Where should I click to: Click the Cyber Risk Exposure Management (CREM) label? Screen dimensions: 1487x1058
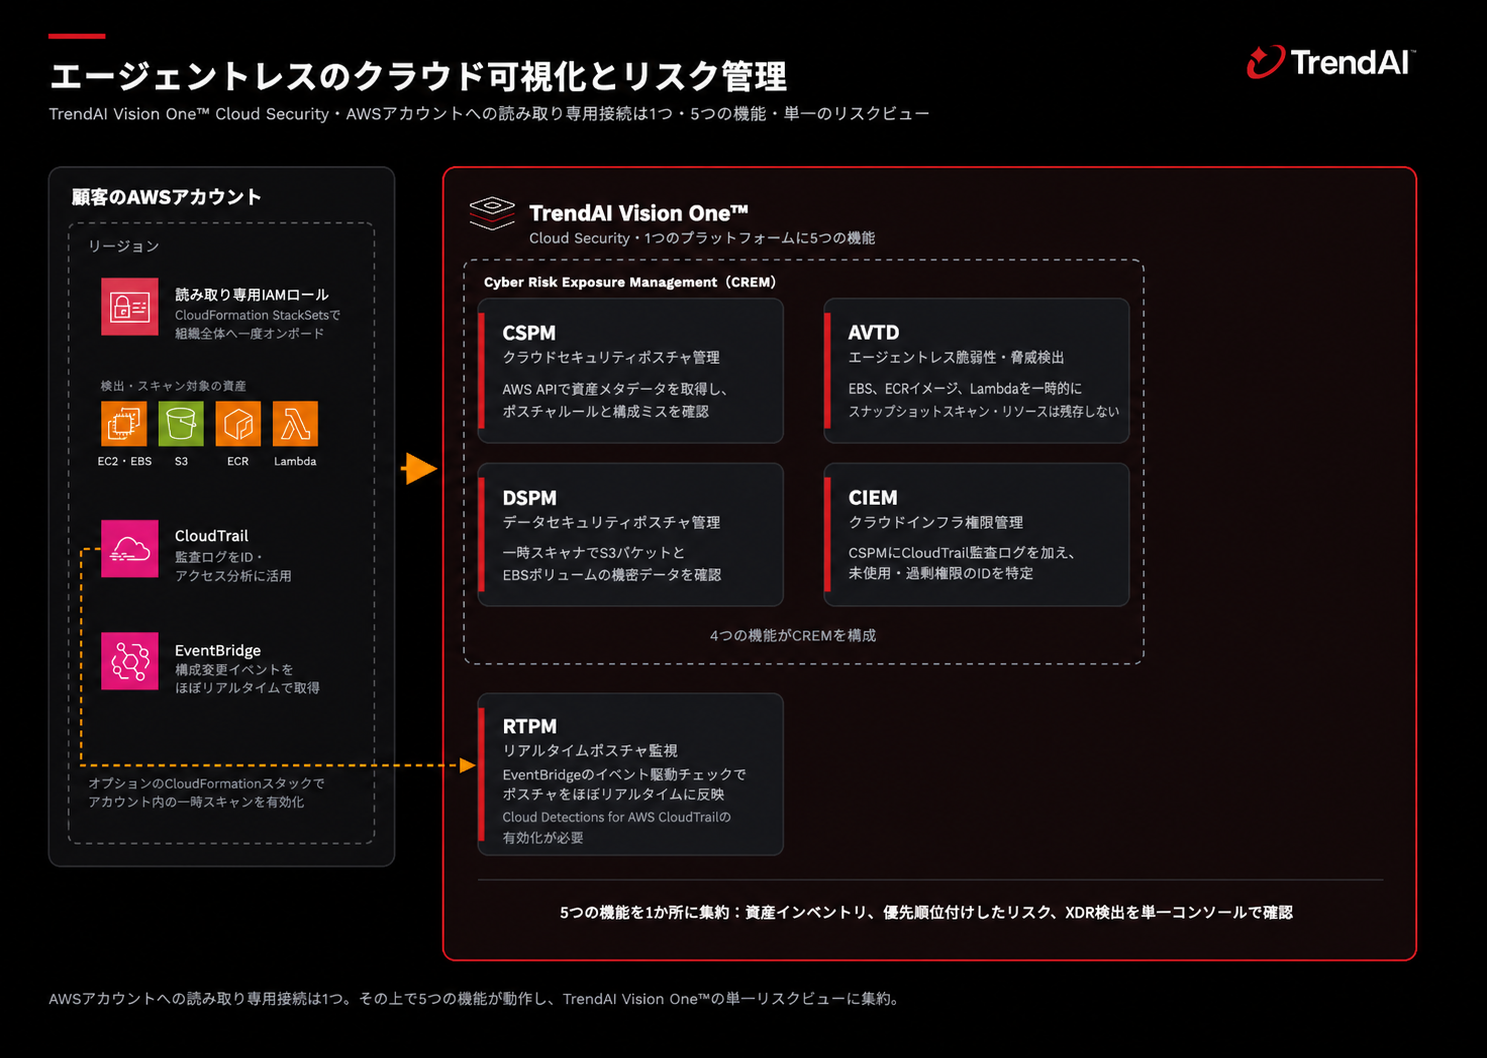(x=630, y=282)
